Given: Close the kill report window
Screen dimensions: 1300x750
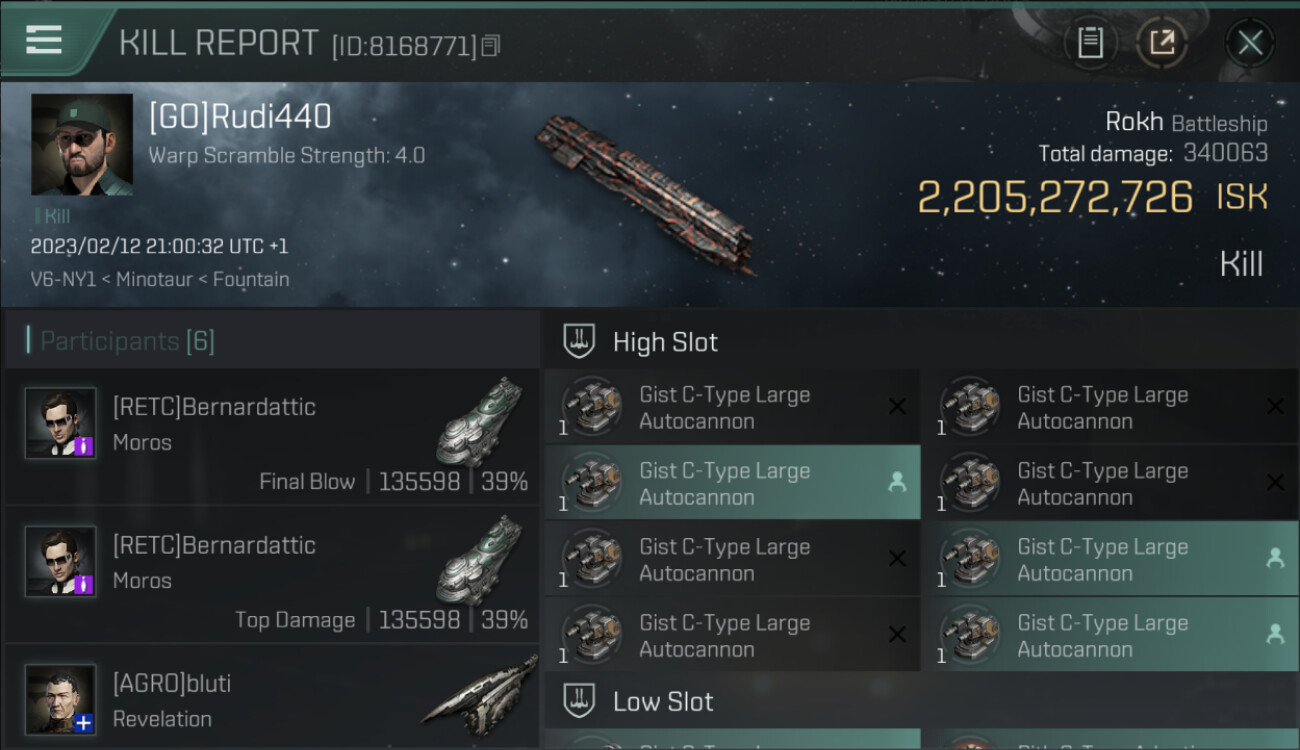Looking at the screenshot, I should pos(1249,43).
